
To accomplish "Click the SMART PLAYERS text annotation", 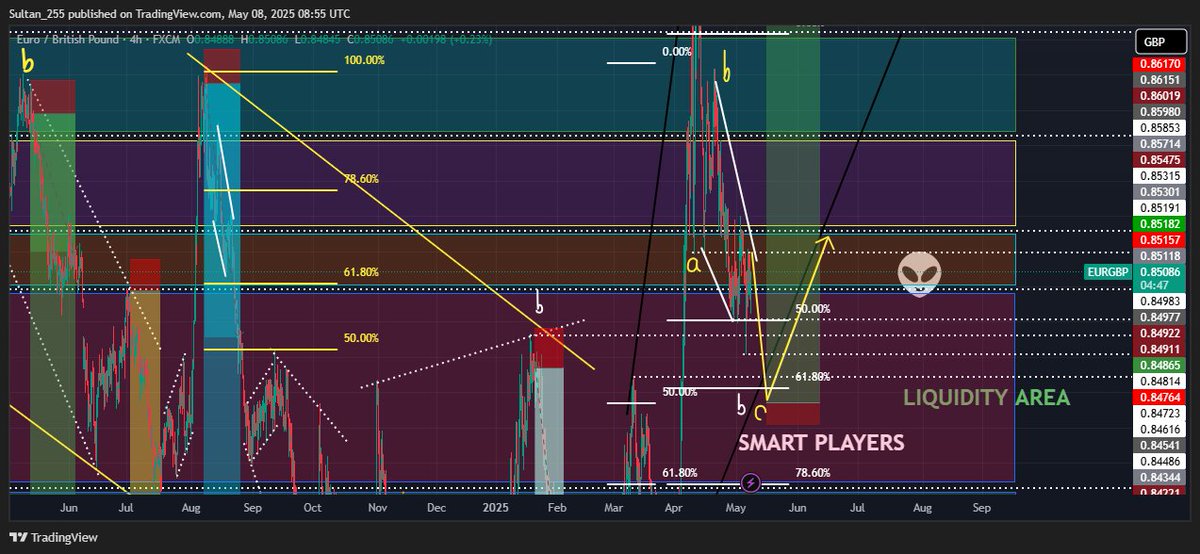I will [821, 442].
